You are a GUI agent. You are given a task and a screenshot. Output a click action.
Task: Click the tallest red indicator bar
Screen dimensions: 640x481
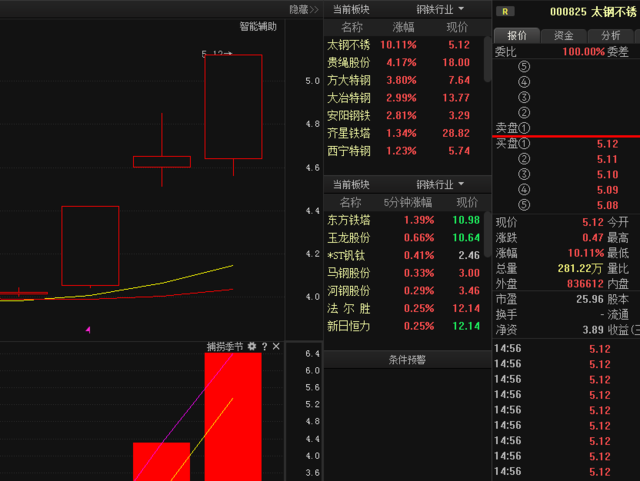(233, 417)
